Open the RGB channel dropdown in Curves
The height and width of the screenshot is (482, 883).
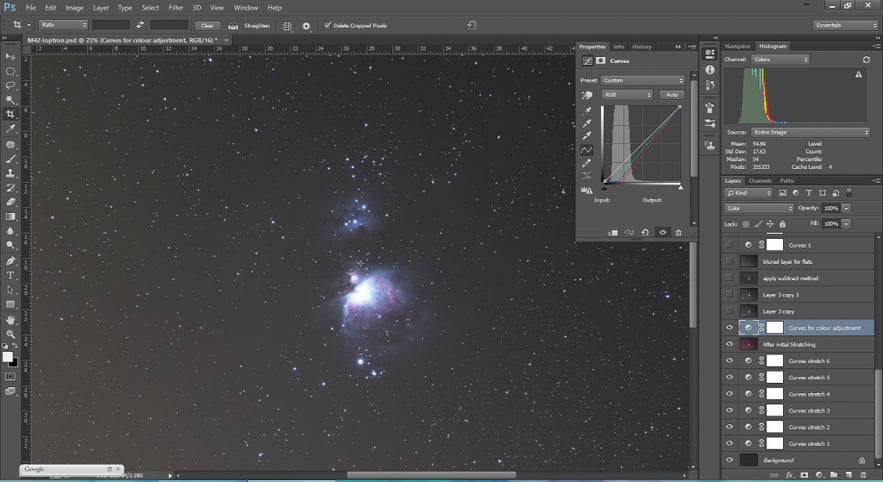coord(627,95)
